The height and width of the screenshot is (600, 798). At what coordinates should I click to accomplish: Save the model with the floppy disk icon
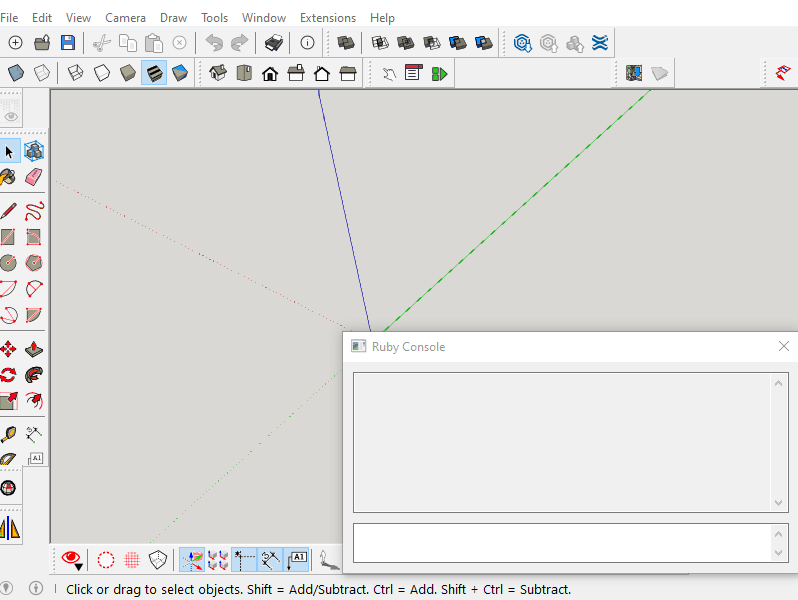pyautogui.click(x=68, y=43)
